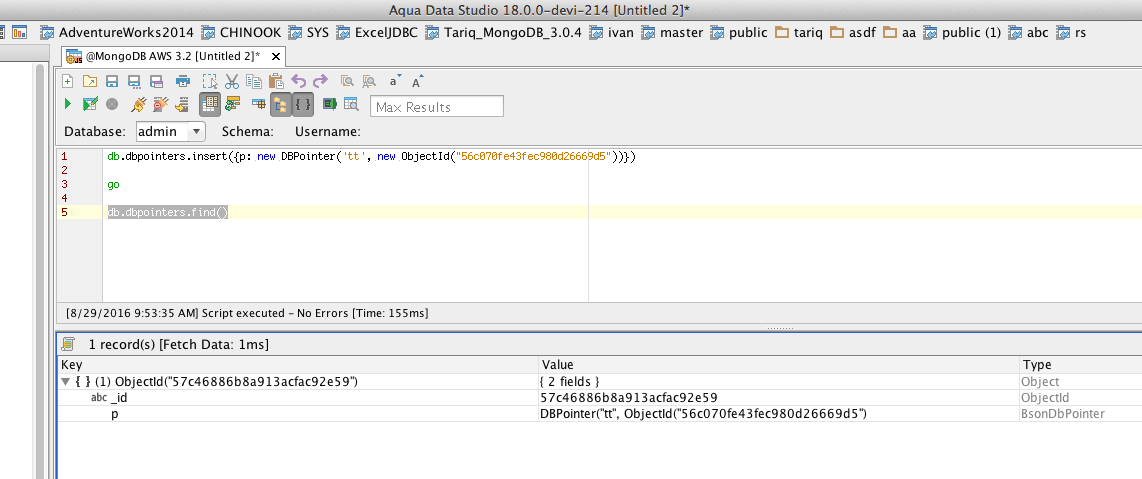
Task: Click the Type column header
Action: [1081, 365]
